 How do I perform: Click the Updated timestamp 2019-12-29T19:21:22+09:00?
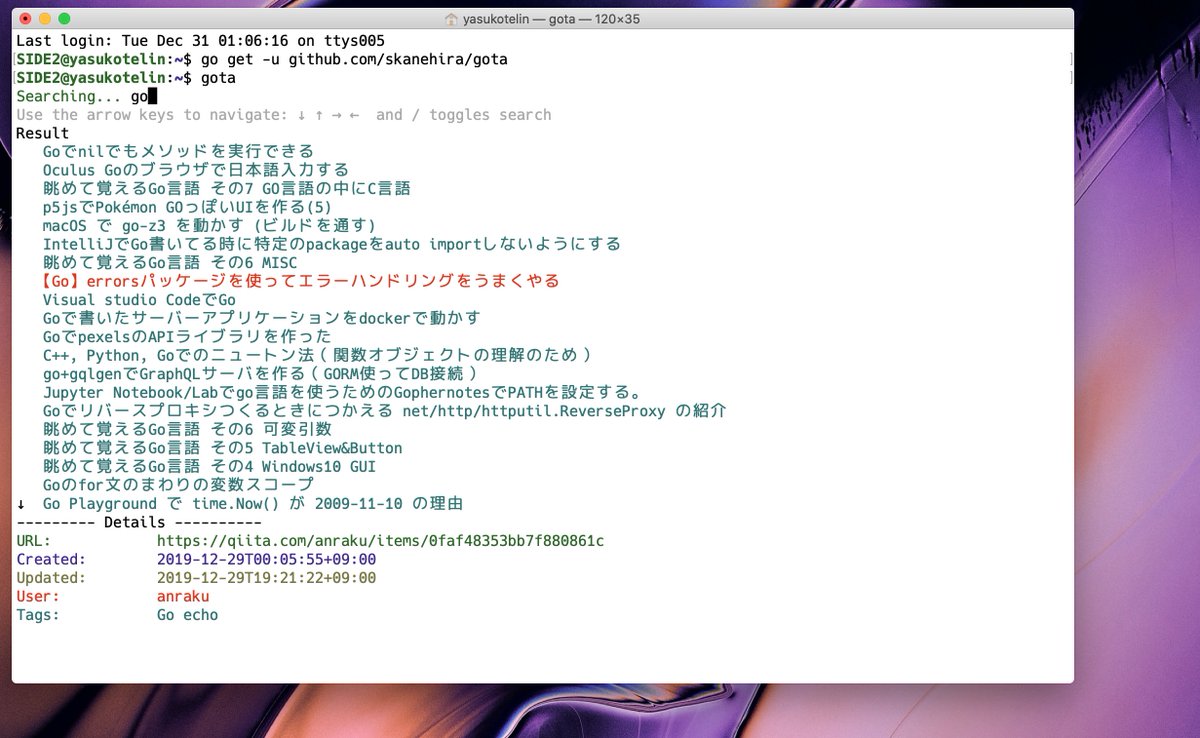point(267,578)
